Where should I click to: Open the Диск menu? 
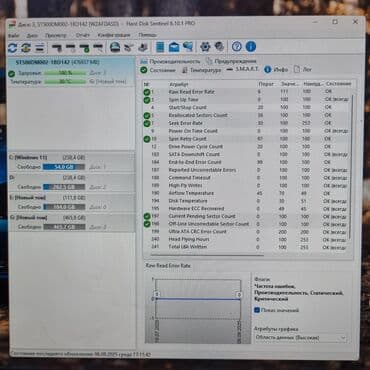tap(32, 35)
